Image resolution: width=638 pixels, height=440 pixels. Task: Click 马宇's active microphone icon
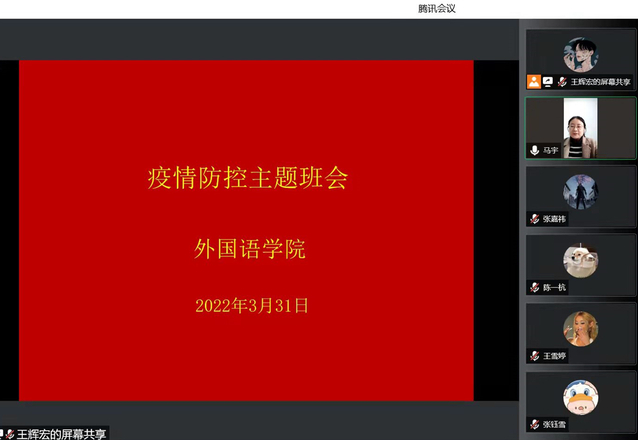(x=535, y=150)
